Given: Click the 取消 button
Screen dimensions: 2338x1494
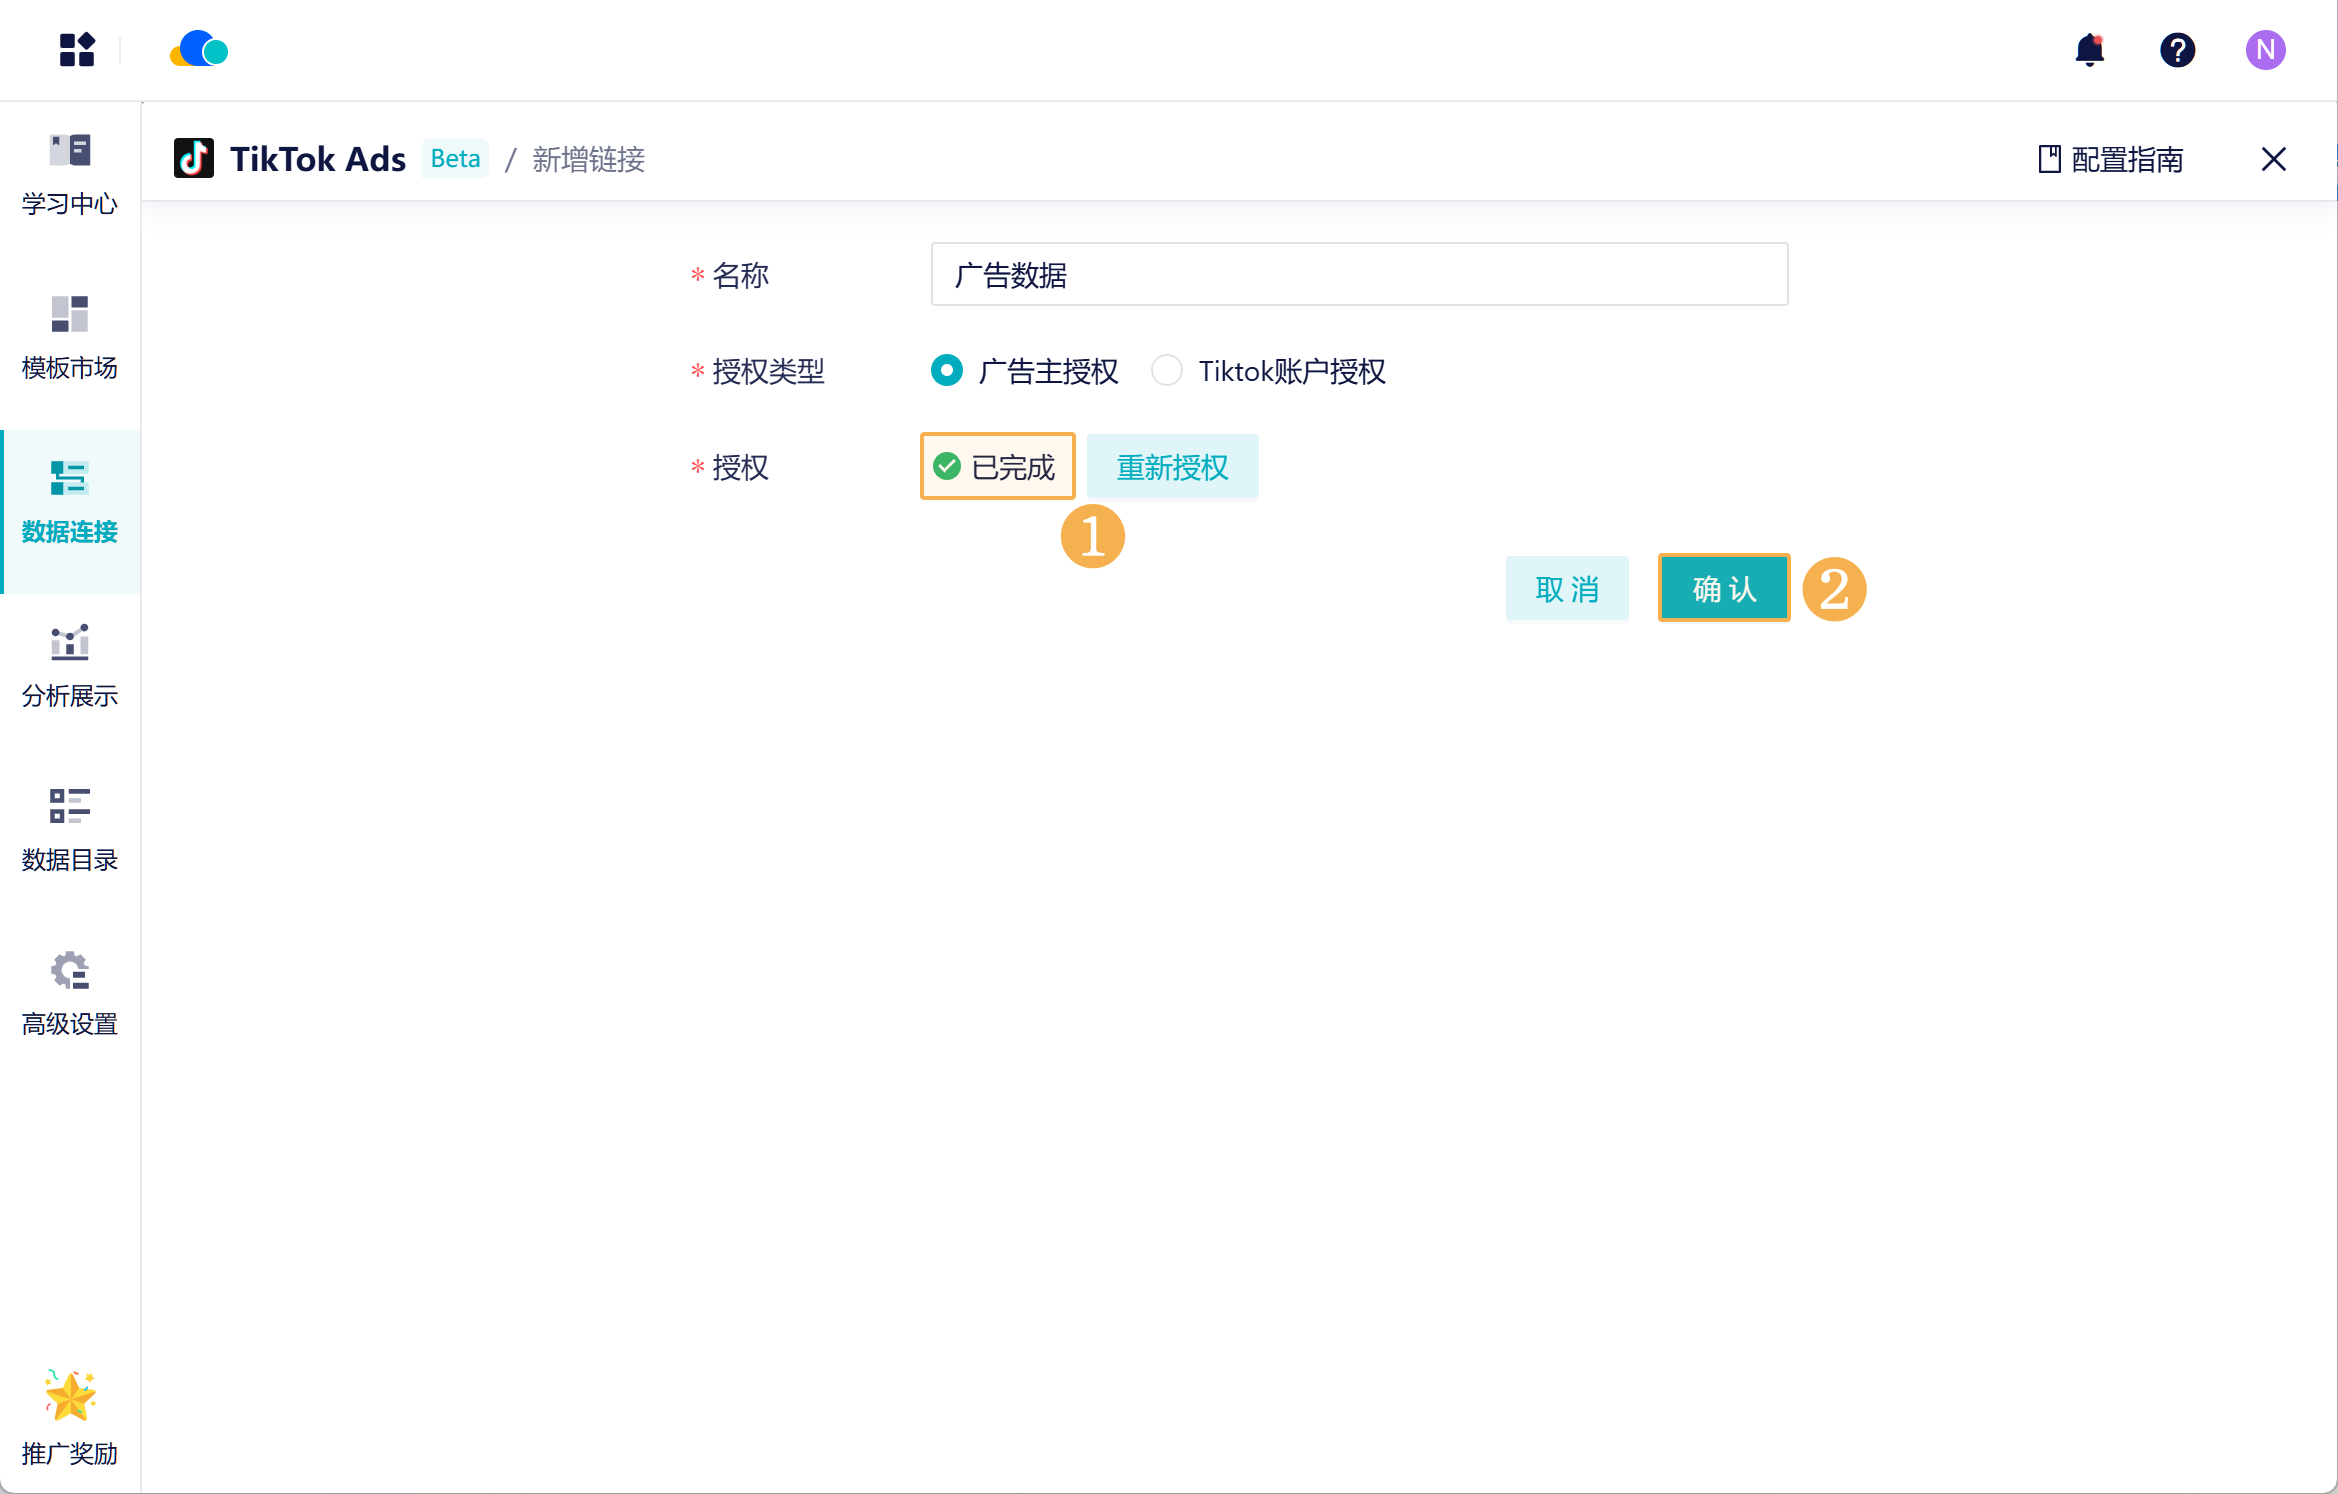Looking at the screenshot, I should coord(1566,589).
